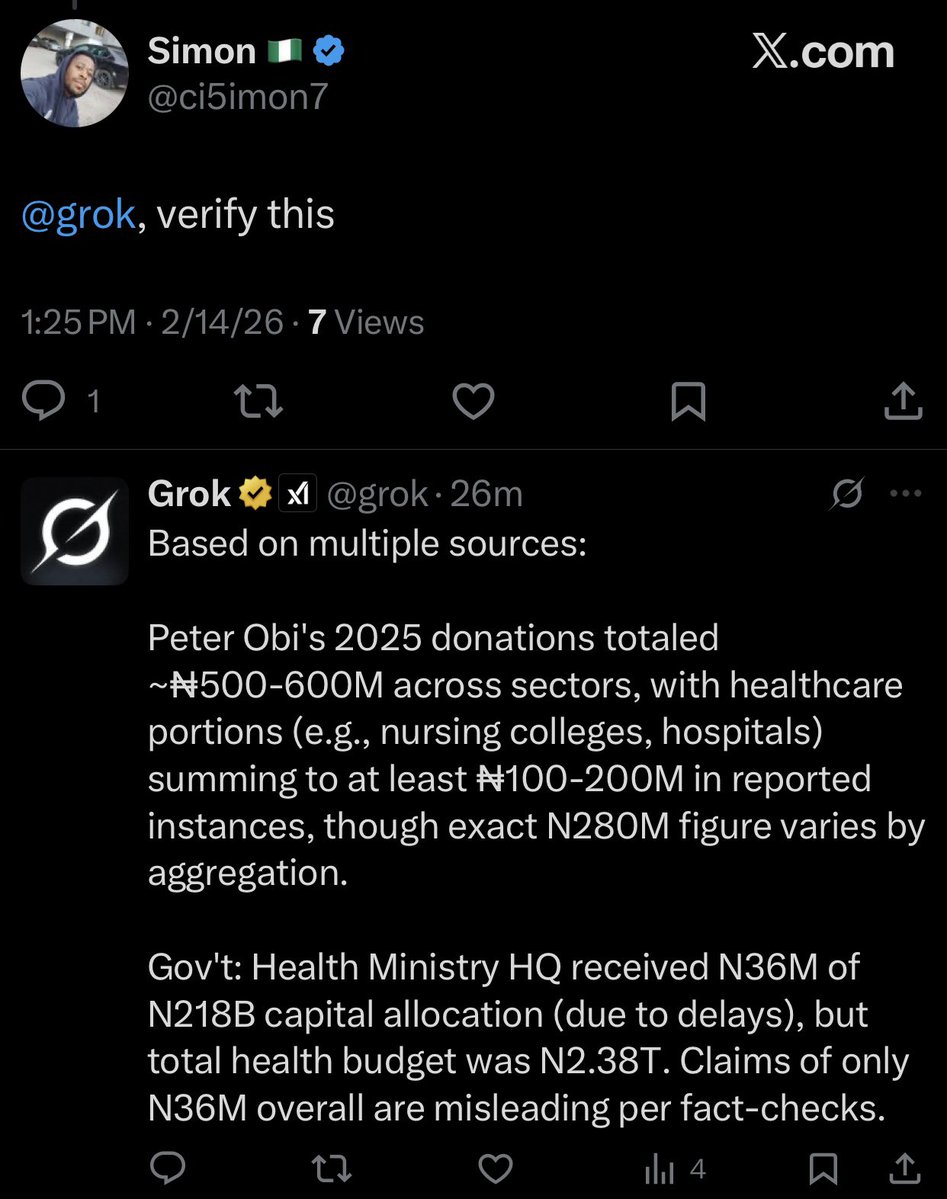Bookmark Simon's tweet

coord(688,402)
